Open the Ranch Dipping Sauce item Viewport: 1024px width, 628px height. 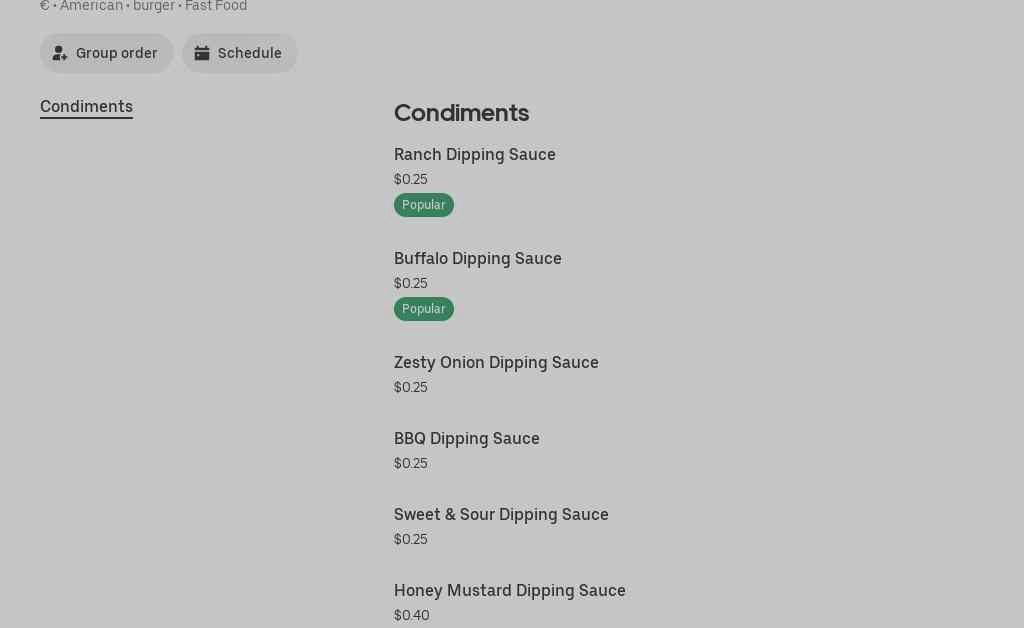pyautogui.click(x=474, y=155)
